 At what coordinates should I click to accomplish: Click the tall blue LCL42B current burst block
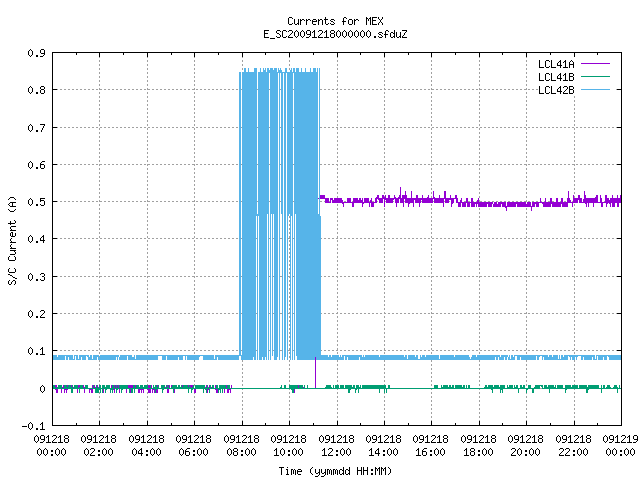tap(280, 213)
